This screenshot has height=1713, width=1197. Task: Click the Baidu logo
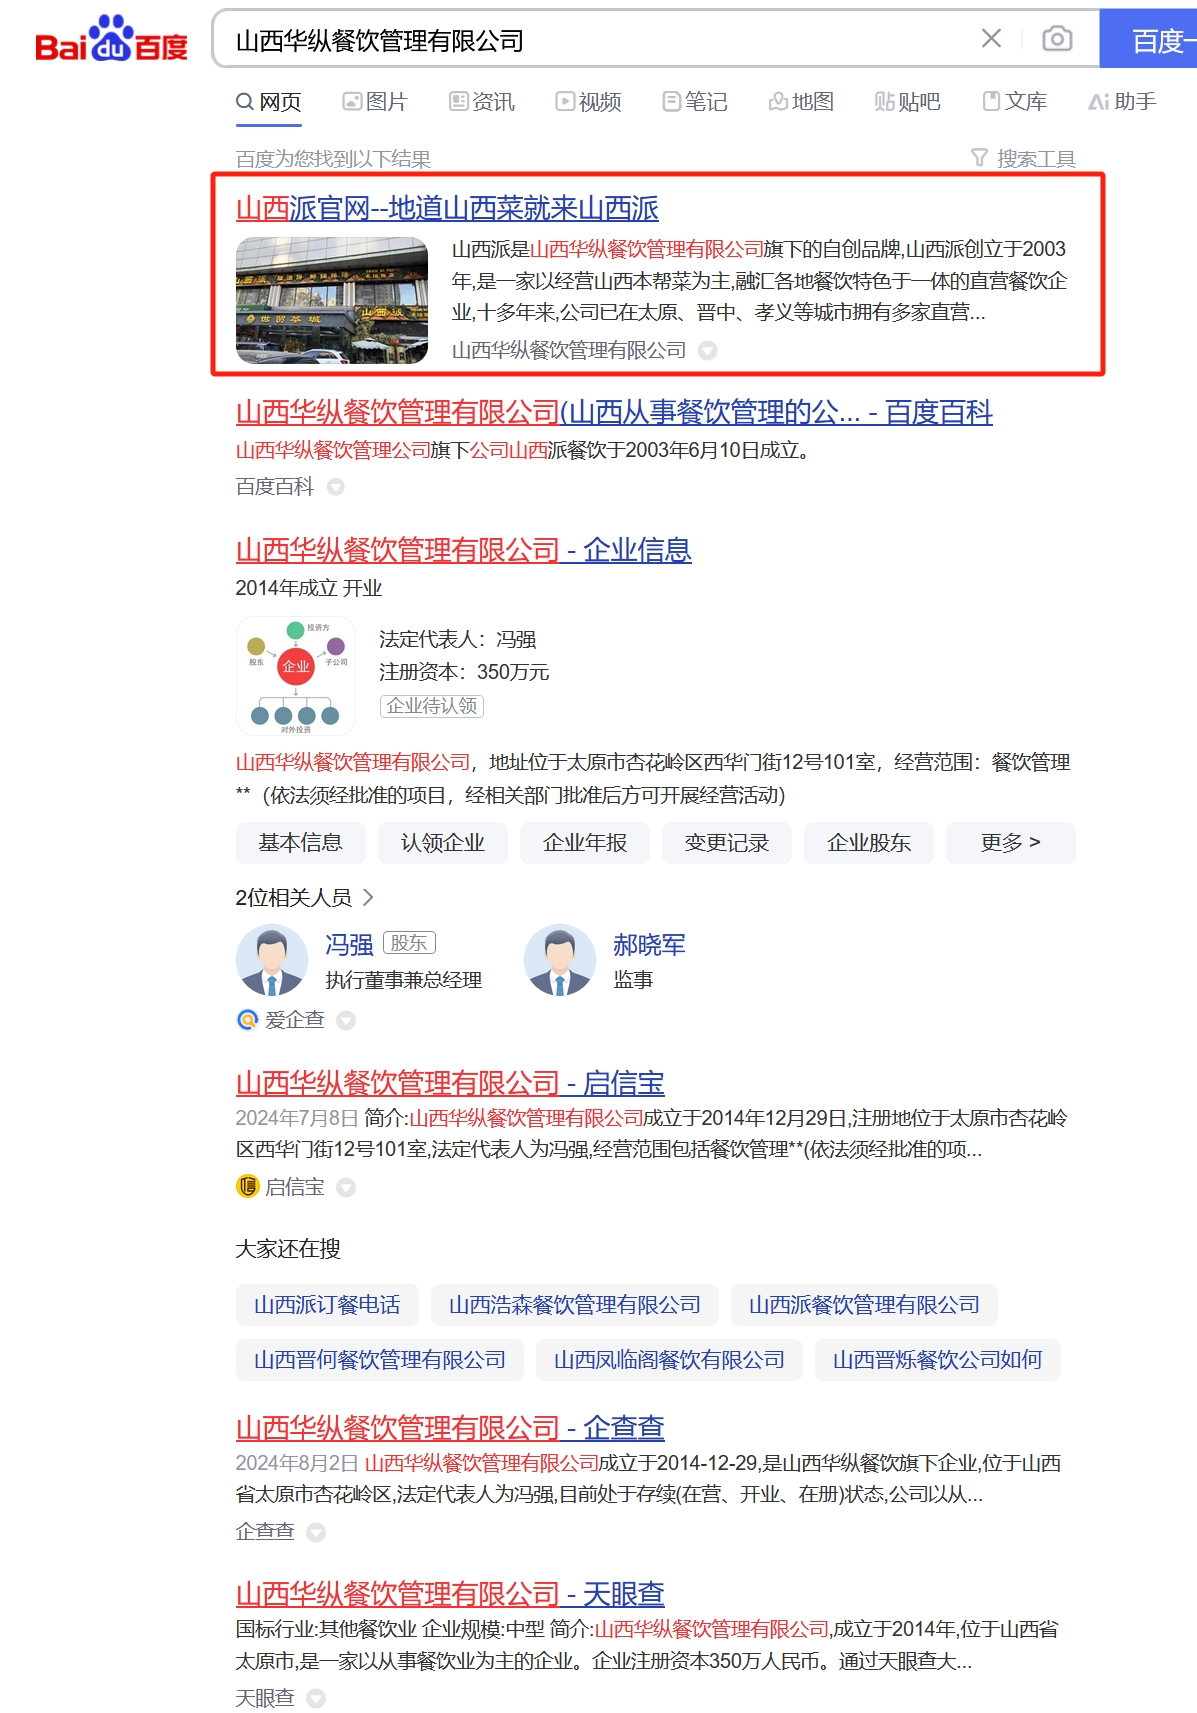[x=111, y=40]
